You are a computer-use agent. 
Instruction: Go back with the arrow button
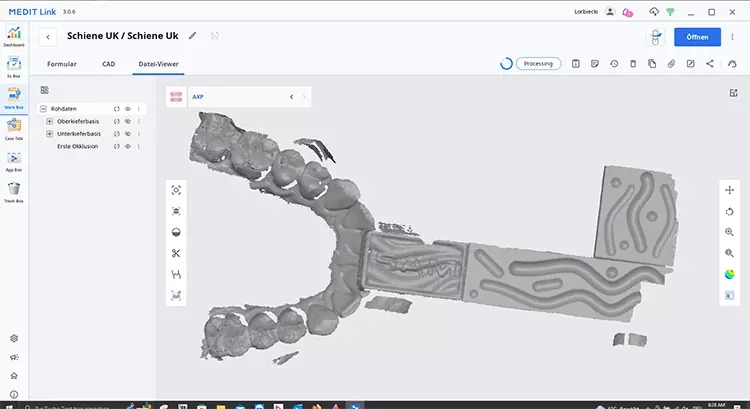(x=48, y=37)
